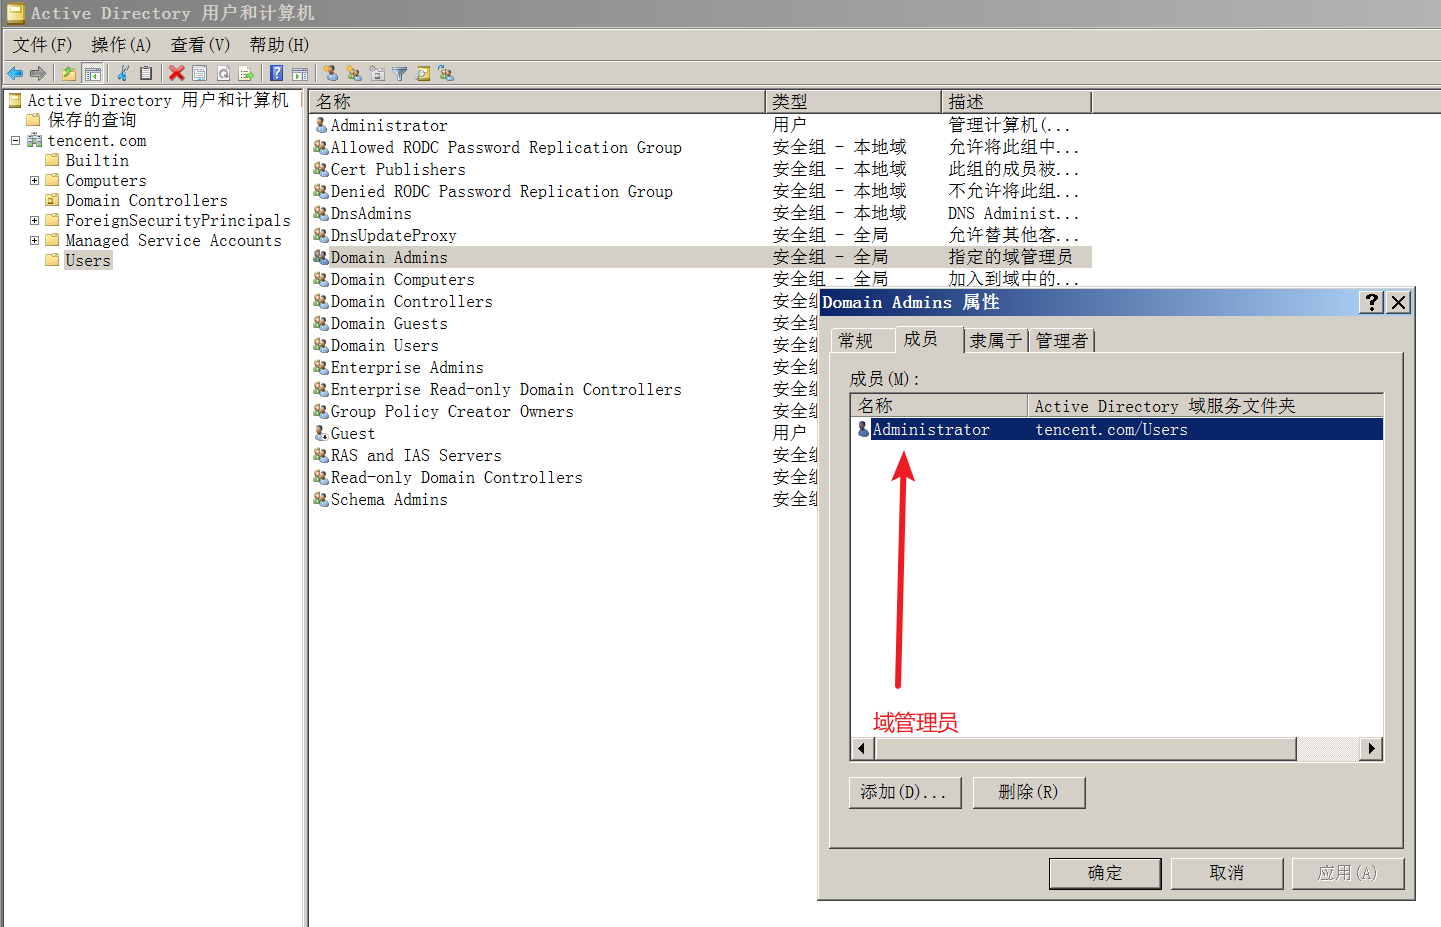The image size is (1441, 927).
Task: Select Domain Controllers in the tree
Action: click(147, 200)
